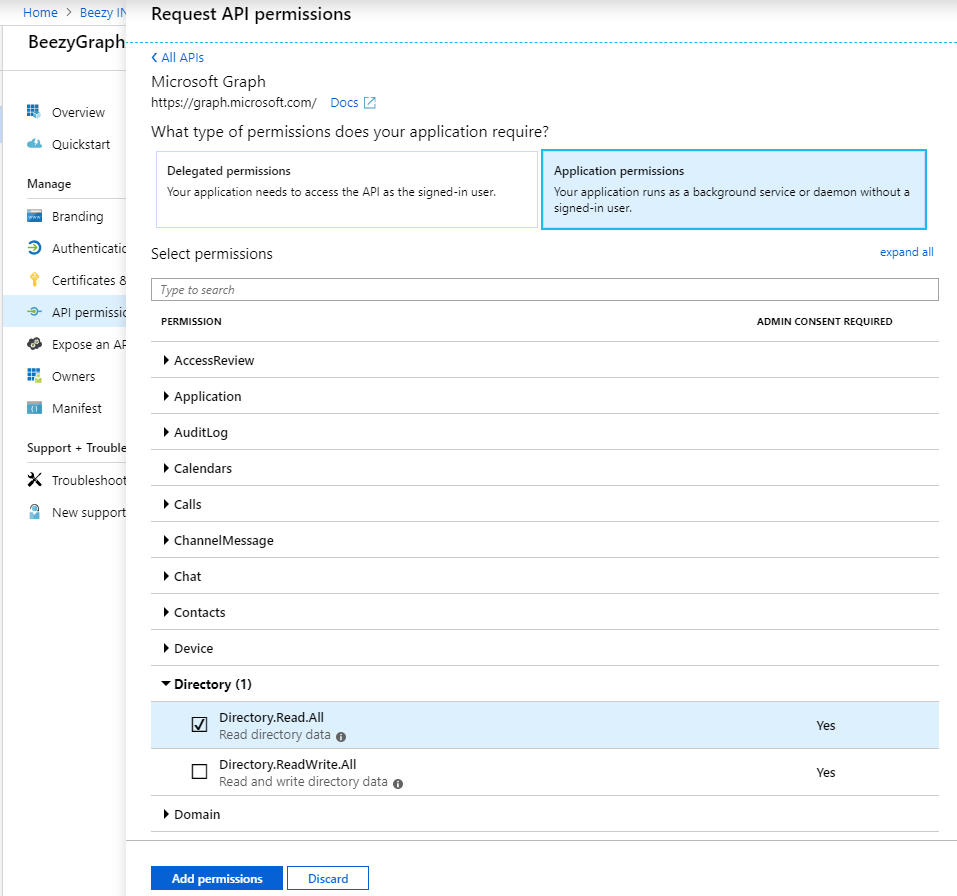The image size is (957, 896).
Task: Click the https://graph.microsoft.com/ URL text
Action: [x=234, y=103]
